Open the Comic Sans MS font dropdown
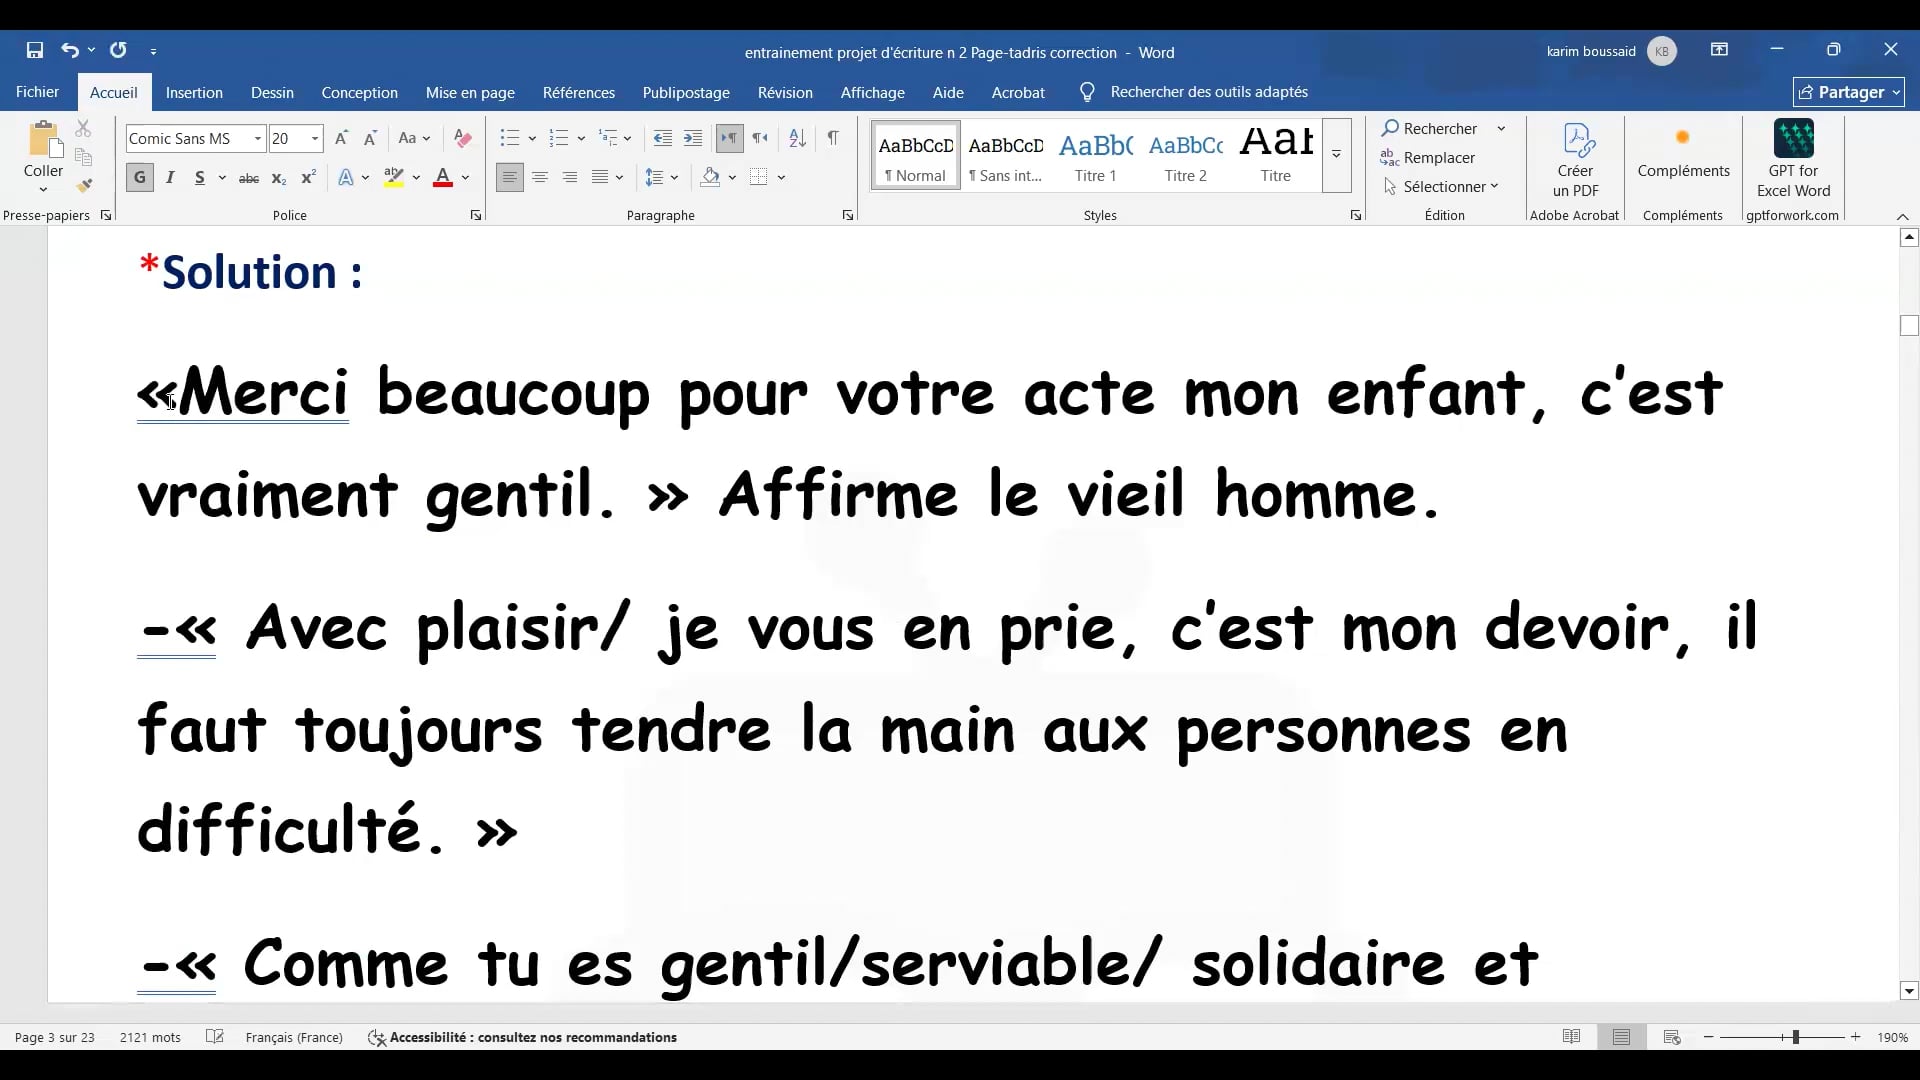Screen dimensions: 1920x1080 258,139
